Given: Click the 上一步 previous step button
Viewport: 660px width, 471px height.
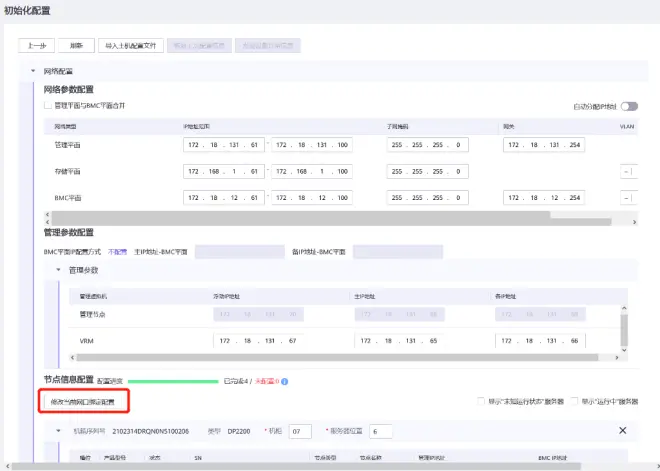Looking at the screenshot, I should coord(37,45).
